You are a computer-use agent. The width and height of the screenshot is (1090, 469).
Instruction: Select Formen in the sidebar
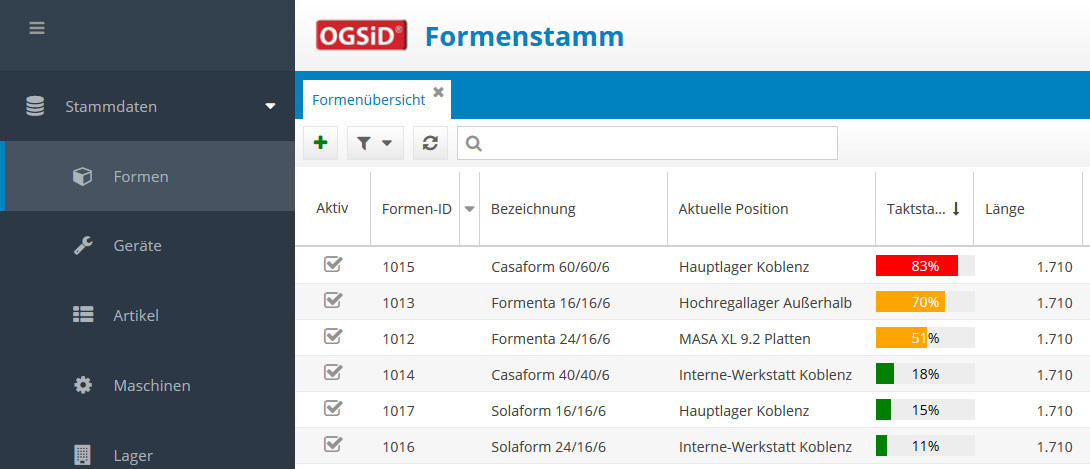click(x=140, y=176)
